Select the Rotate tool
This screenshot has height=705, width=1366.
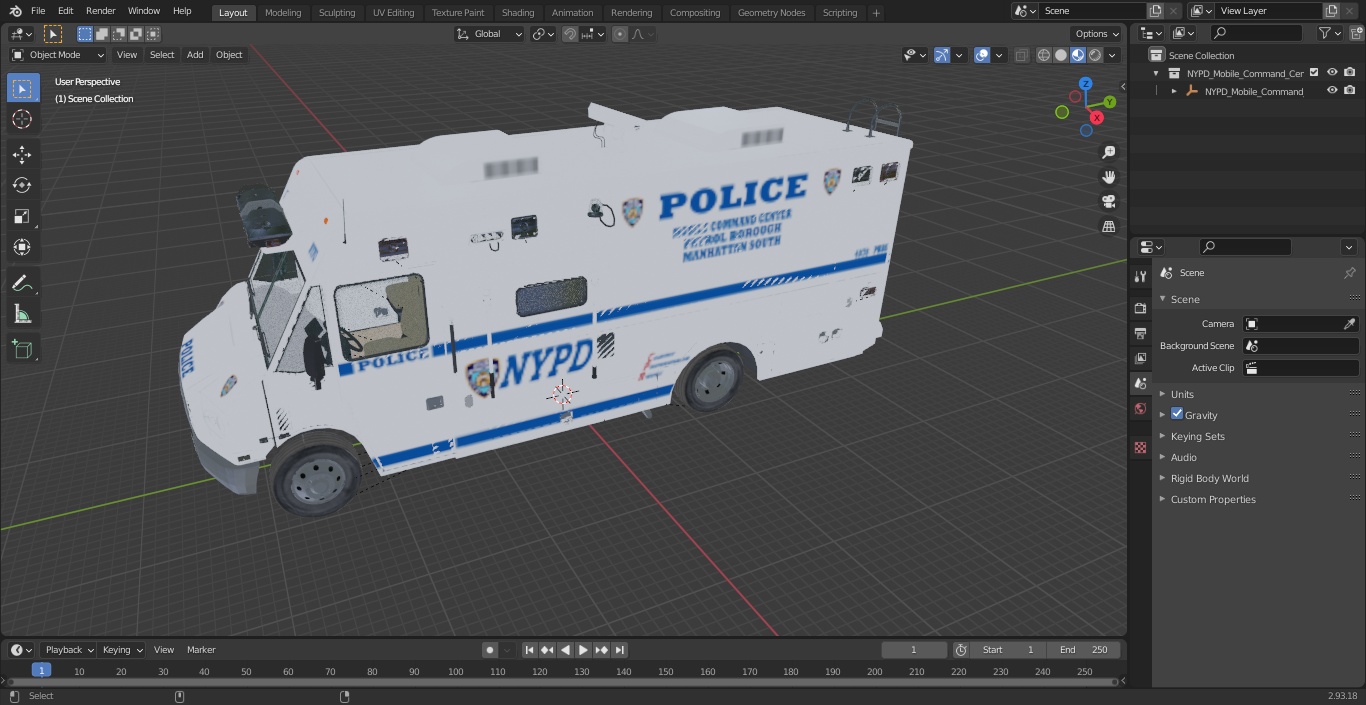point(22,185)
